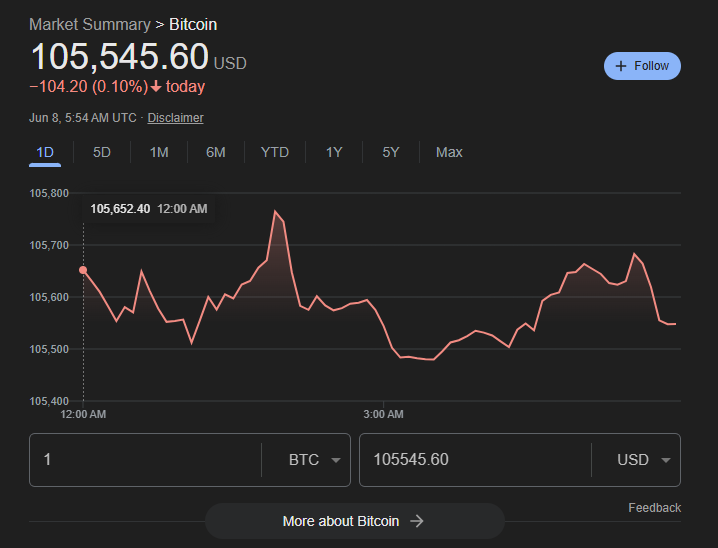
Task: Show the 5Y chart range
Action: (x=391, y=152)
